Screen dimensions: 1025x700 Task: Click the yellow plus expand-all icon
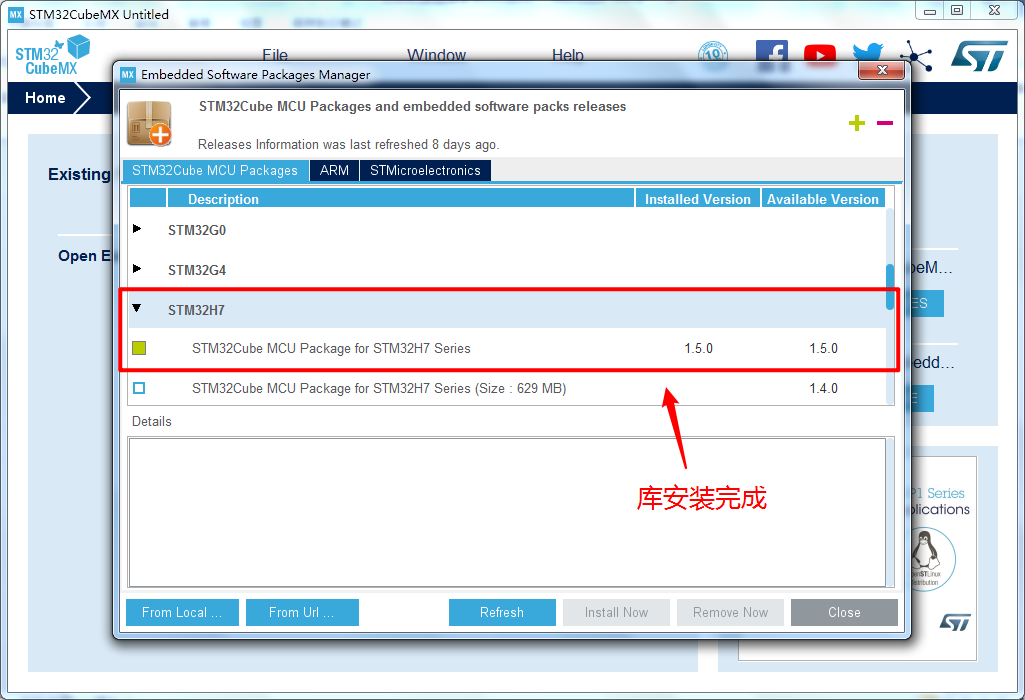tap(856, 123)
